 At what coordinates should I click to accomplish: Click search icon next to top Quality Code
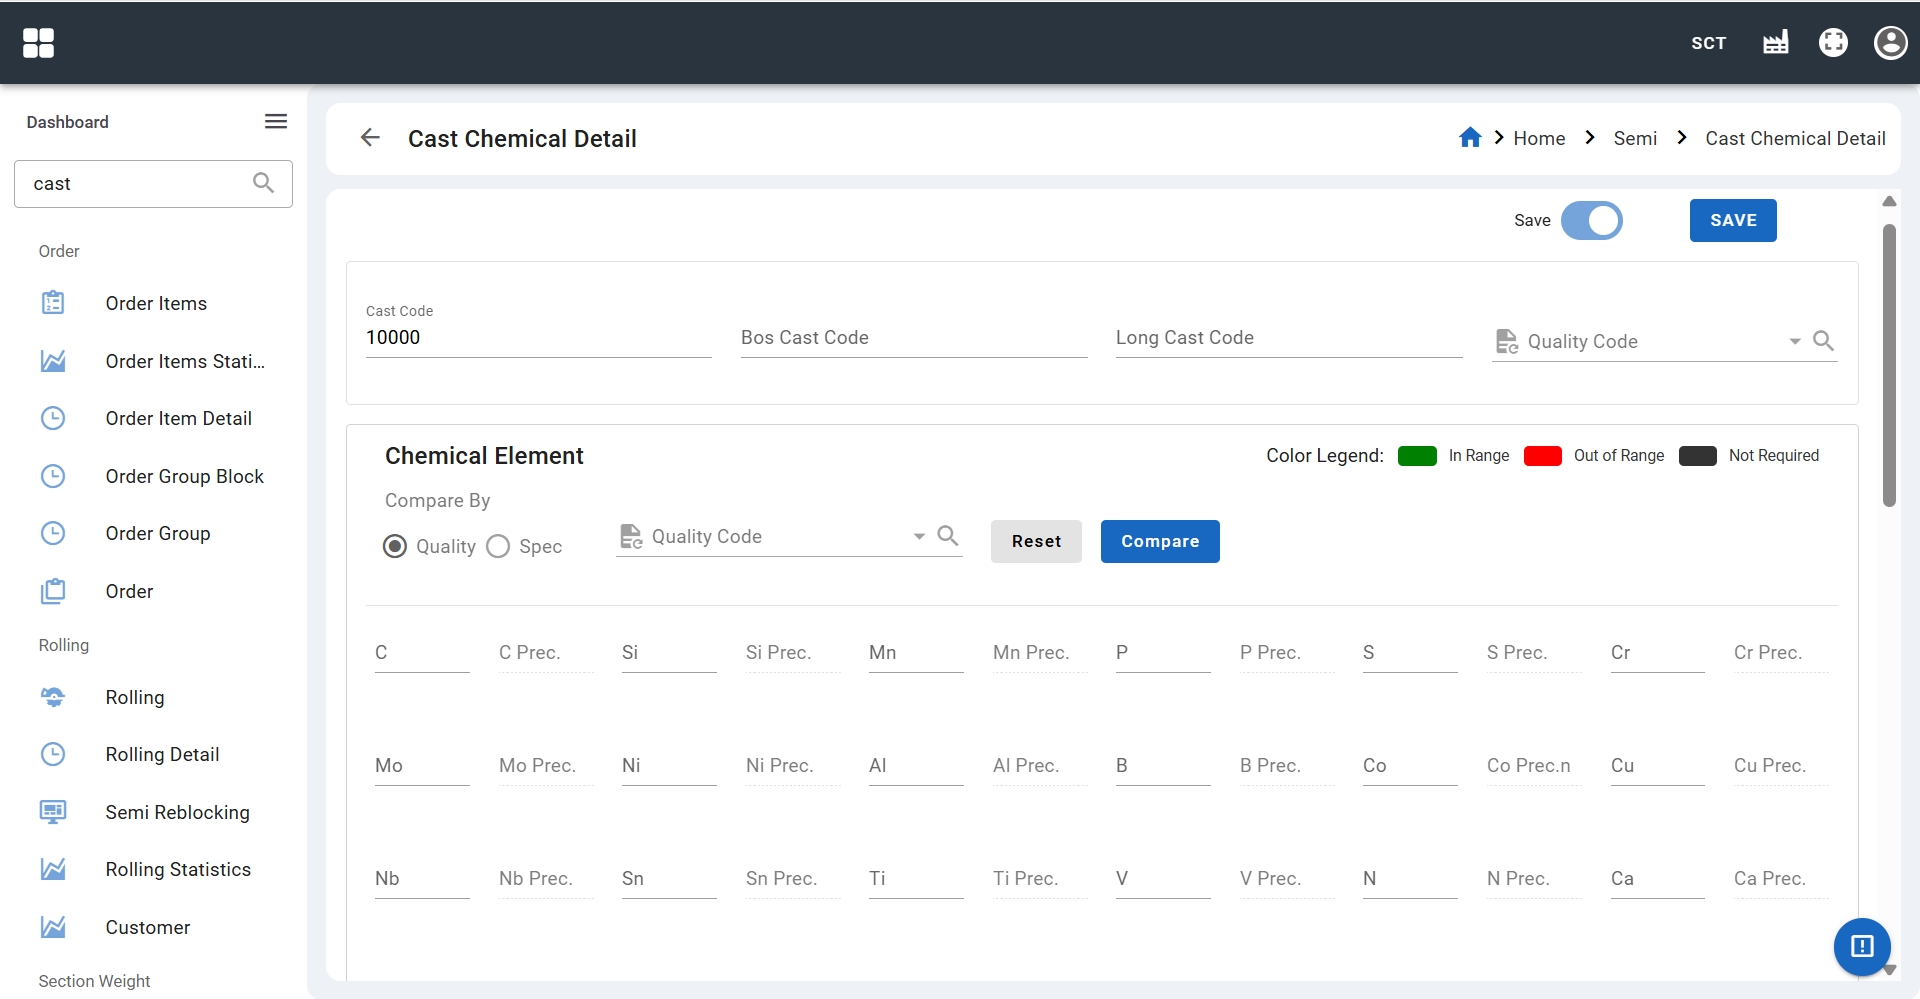[x=1823, y=341]
